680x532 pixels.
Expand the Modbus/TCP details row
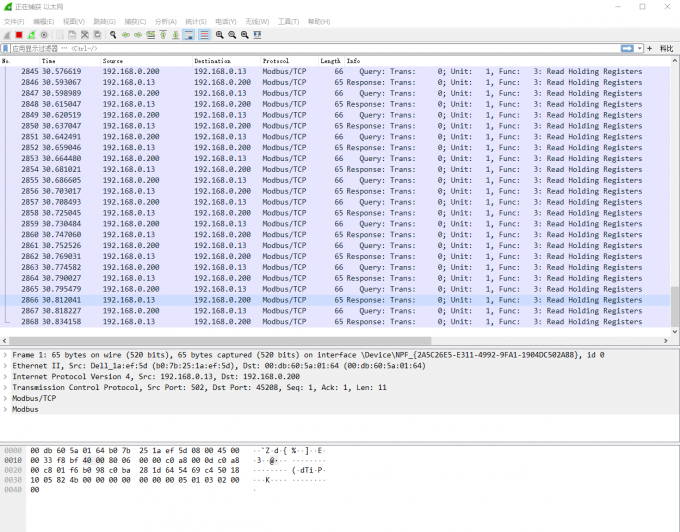pos(5,398)
